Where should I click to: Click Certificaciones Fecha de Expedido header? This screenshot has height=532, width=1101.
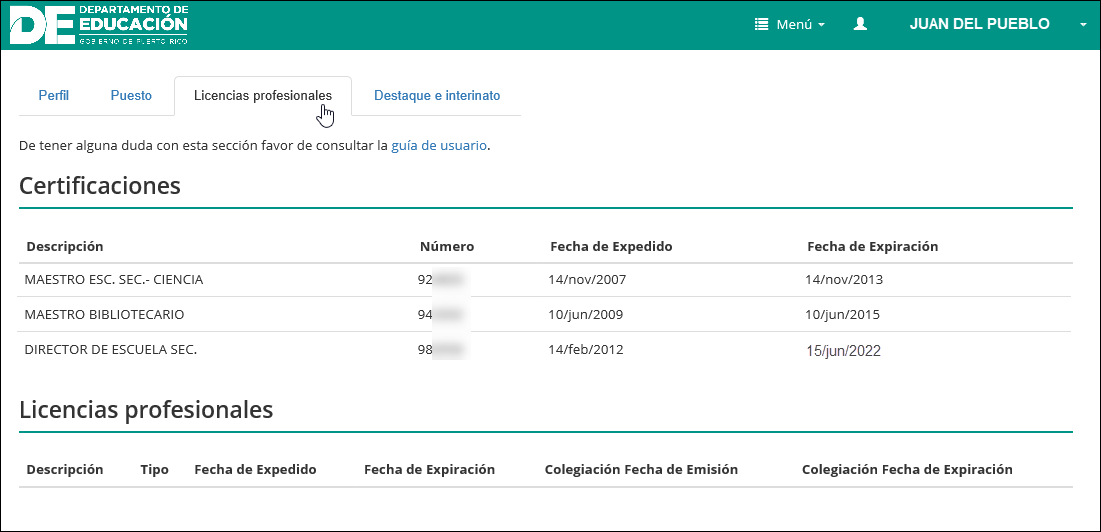point(611,246)
